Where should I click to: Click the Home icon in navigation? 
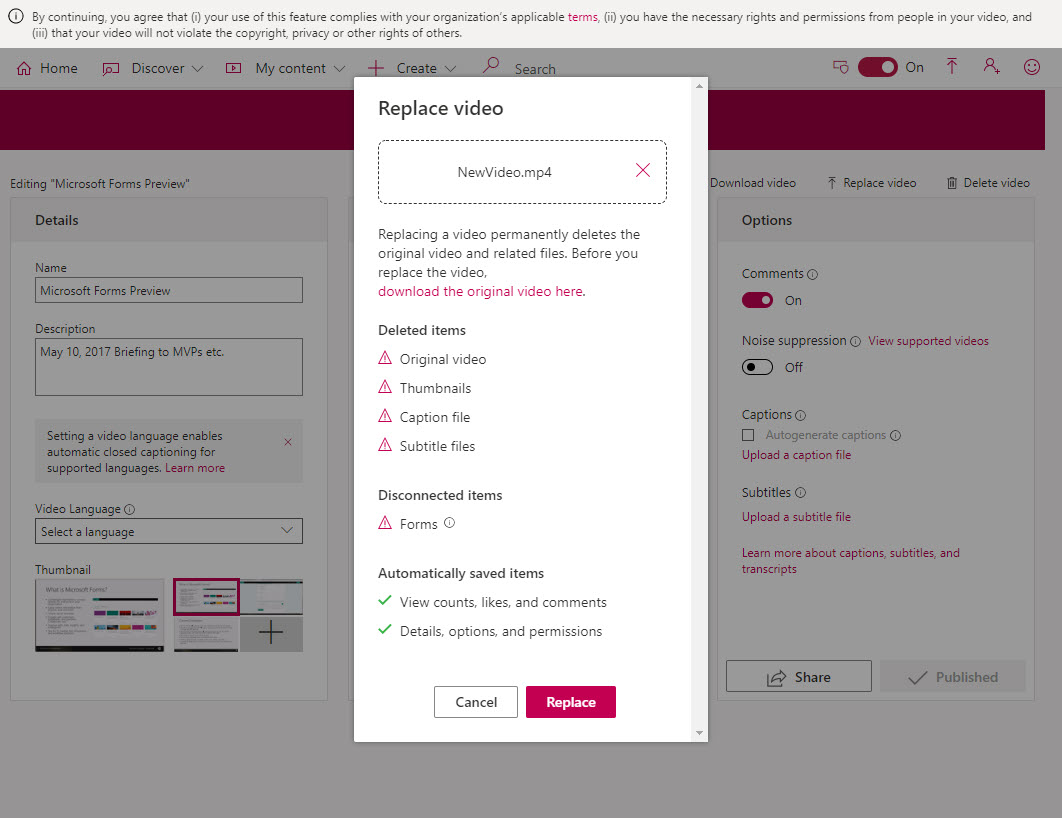click(x=24, y=68)
